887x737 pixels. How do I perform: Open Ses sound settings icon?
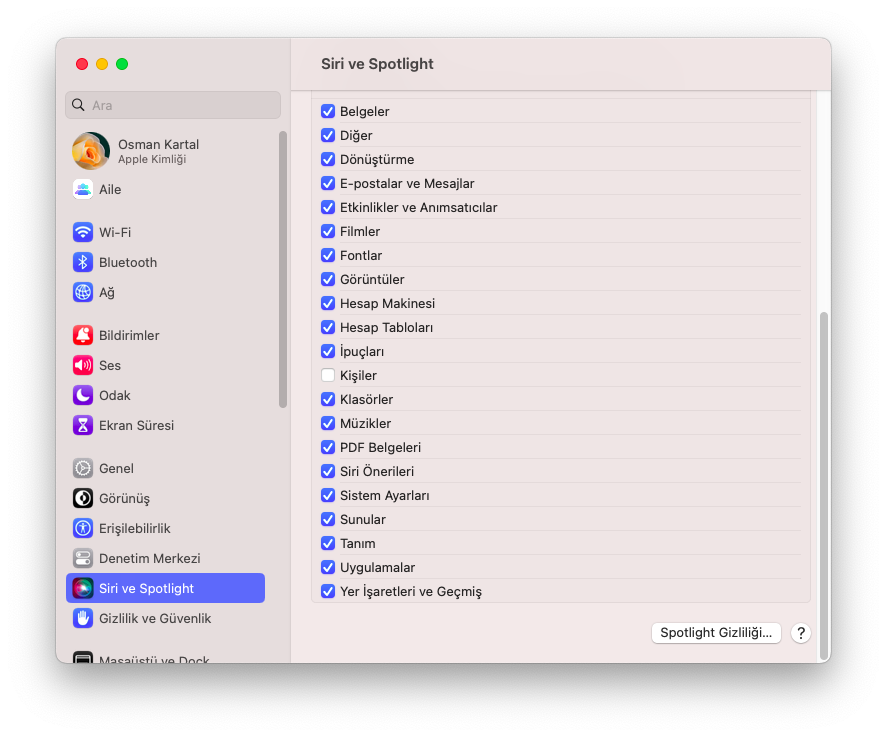[83, 365]
